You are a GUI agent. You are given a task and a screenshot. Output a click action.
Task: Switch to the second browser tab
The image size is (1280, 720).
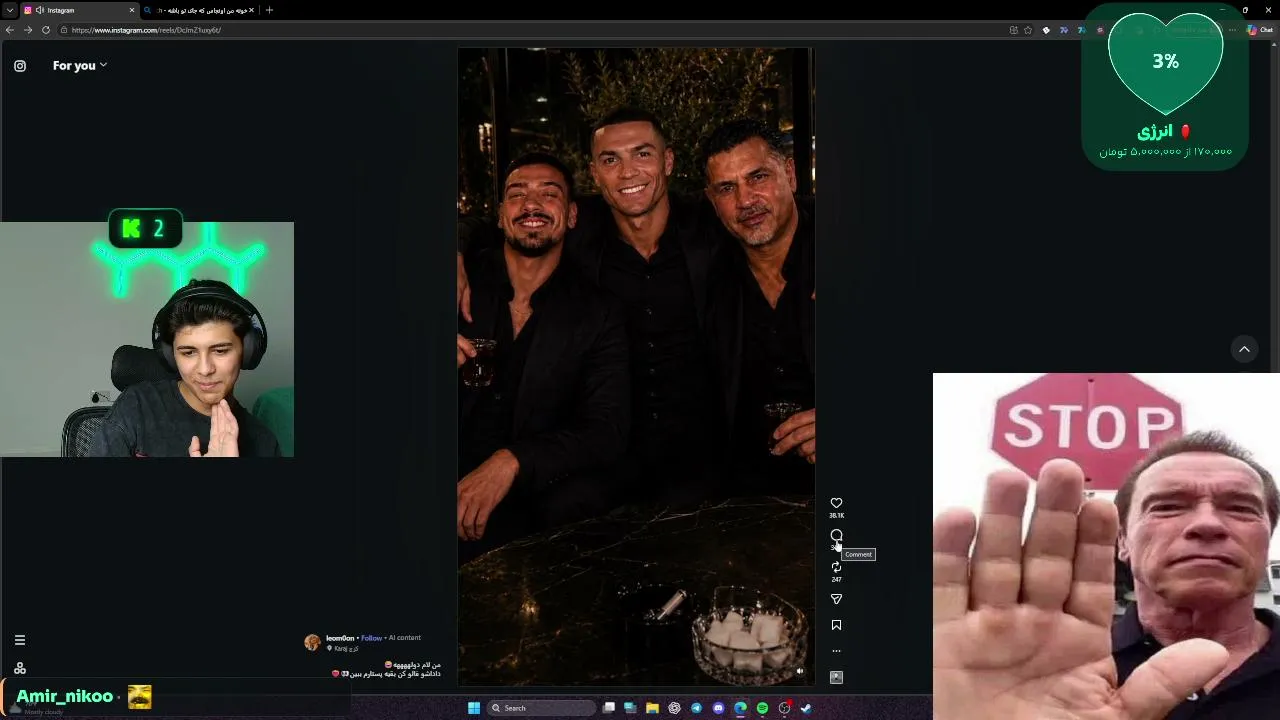click(x=200, y=10)
